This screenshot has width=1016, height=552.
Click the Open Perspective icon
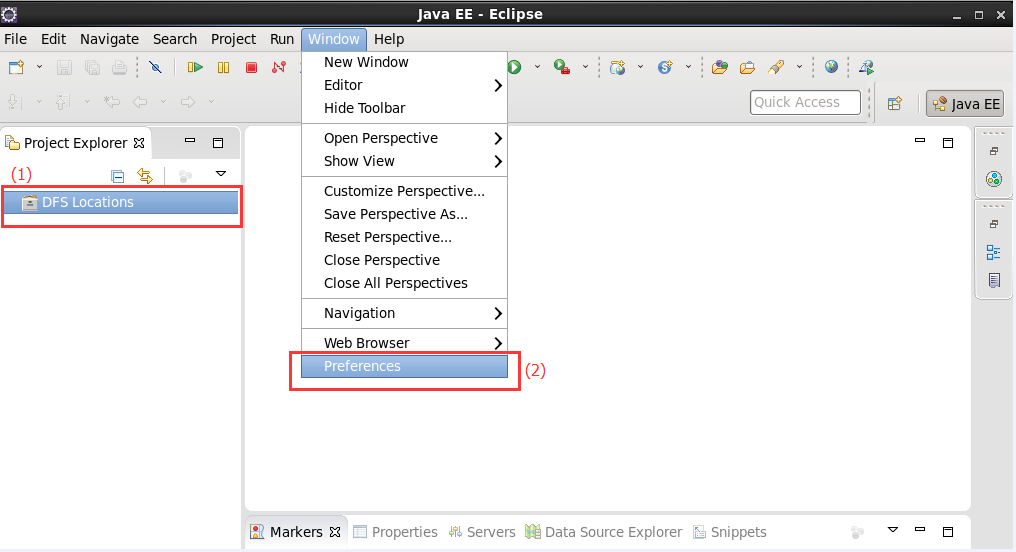[895, 104]
